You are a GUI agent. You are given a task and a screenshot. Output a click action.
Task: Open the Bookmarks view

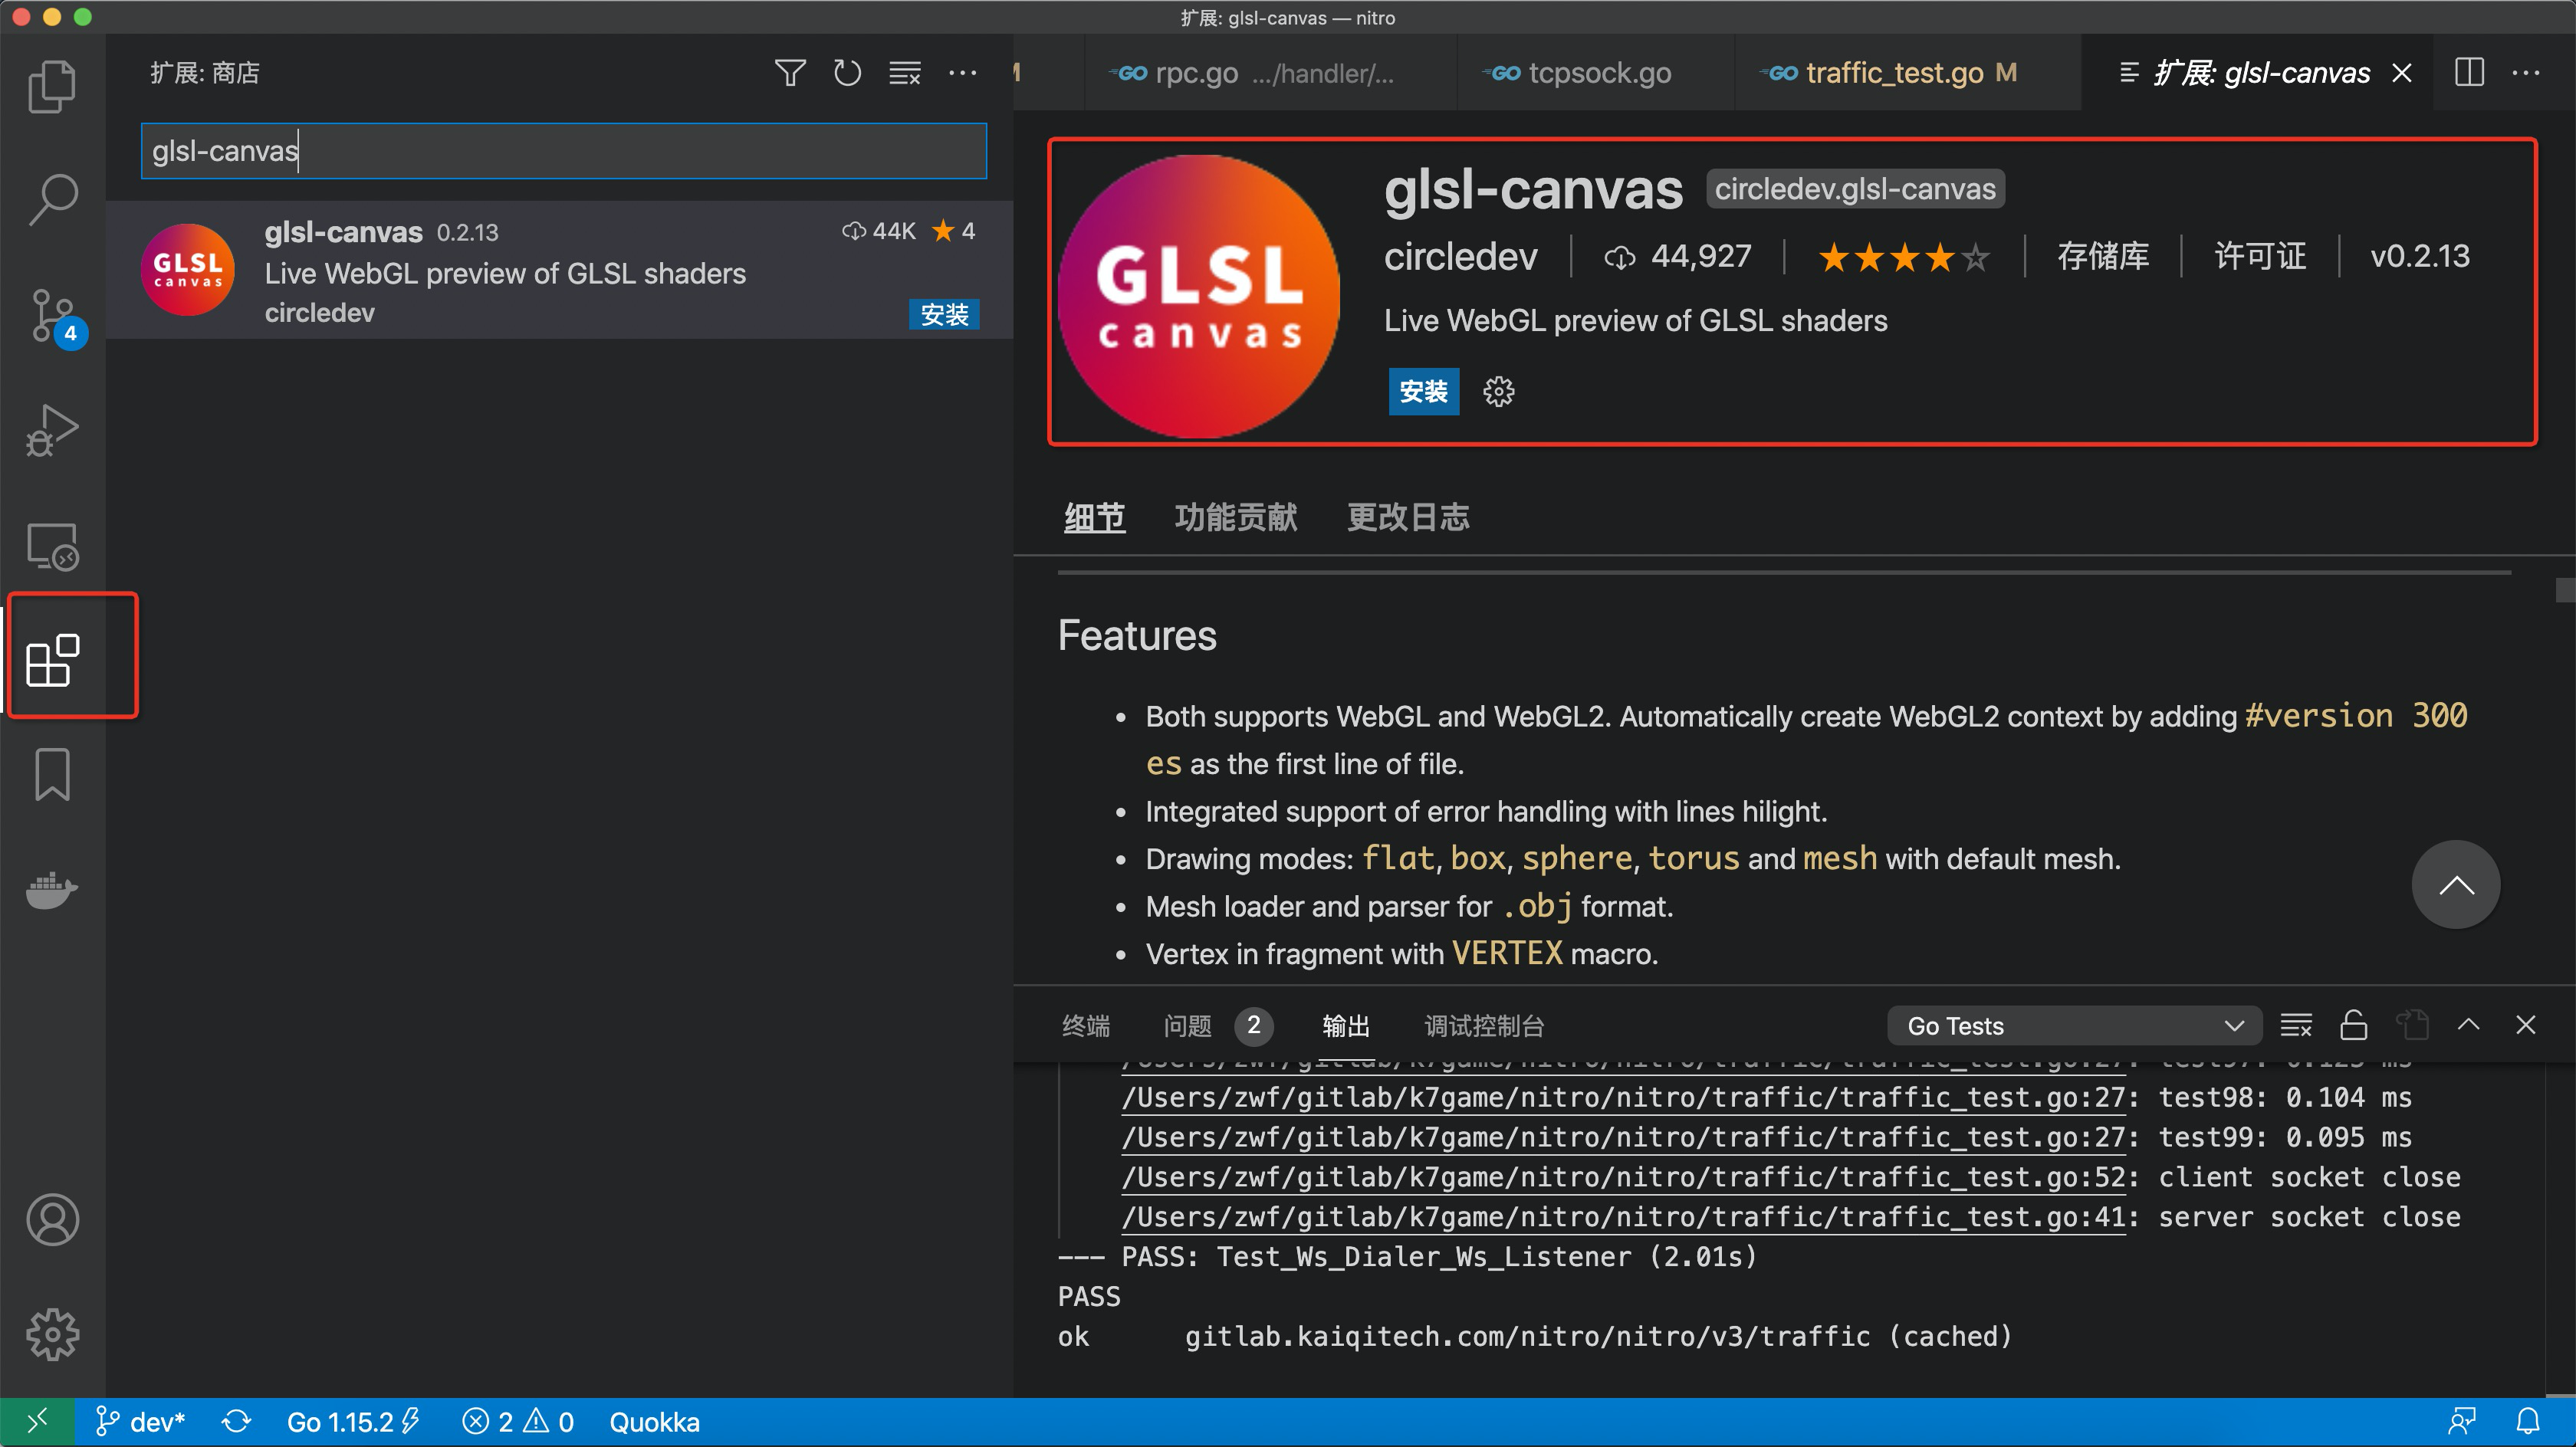52,774
